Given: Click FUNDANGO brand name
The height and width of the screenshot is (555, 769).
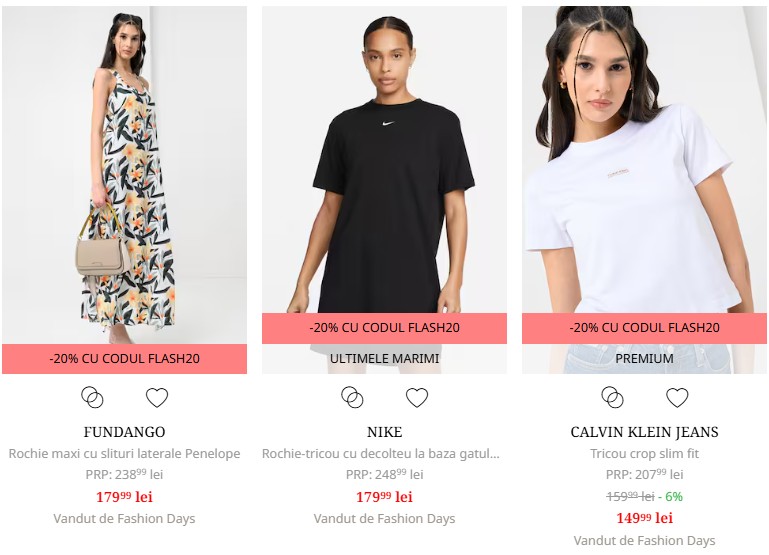Looking at the screenshot, I should pyautogui.click(x=125, y=432).
